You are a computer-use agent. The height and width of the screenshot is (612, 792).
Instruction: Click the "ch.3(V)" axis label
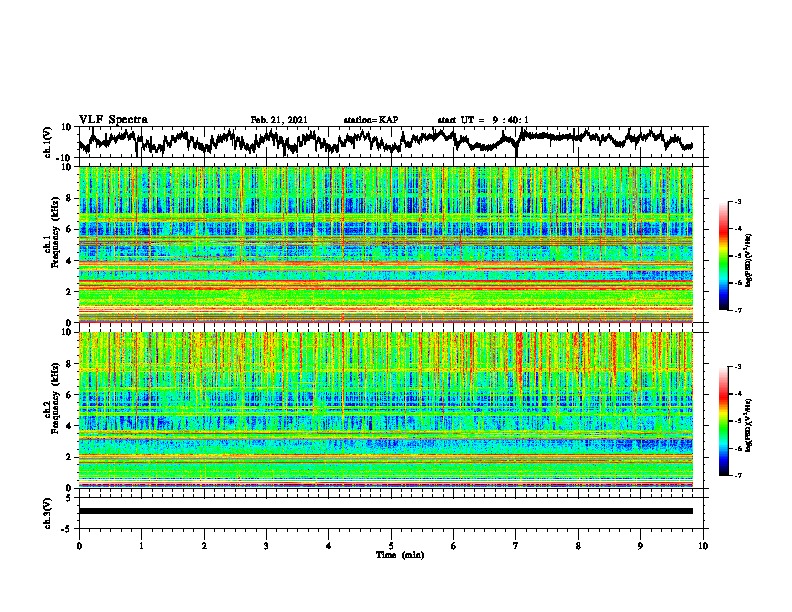point(48,513)
